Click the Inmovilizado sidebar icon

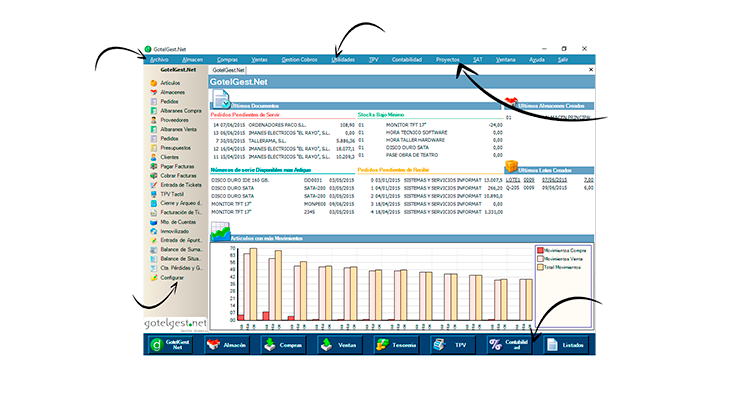click(153, 231)
